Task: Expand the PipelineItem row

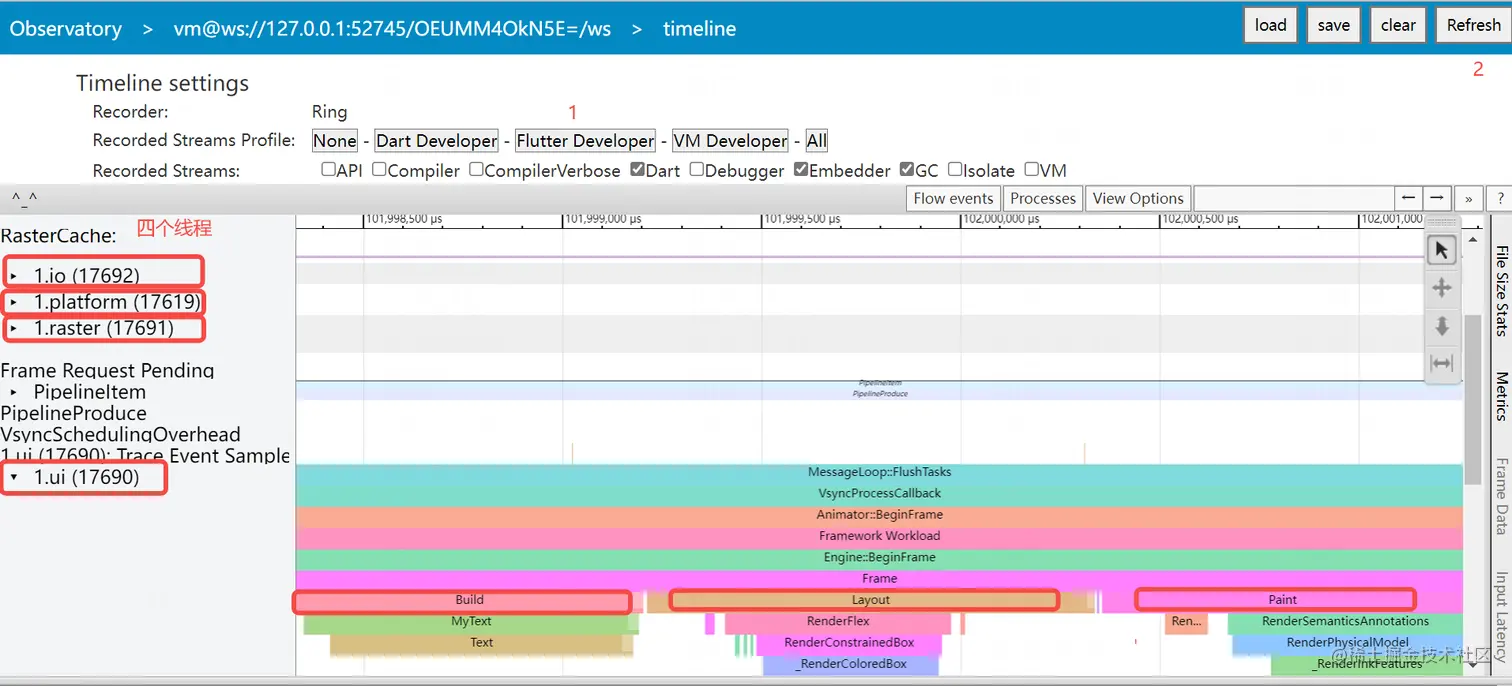Action: click(x=14, y=392)
